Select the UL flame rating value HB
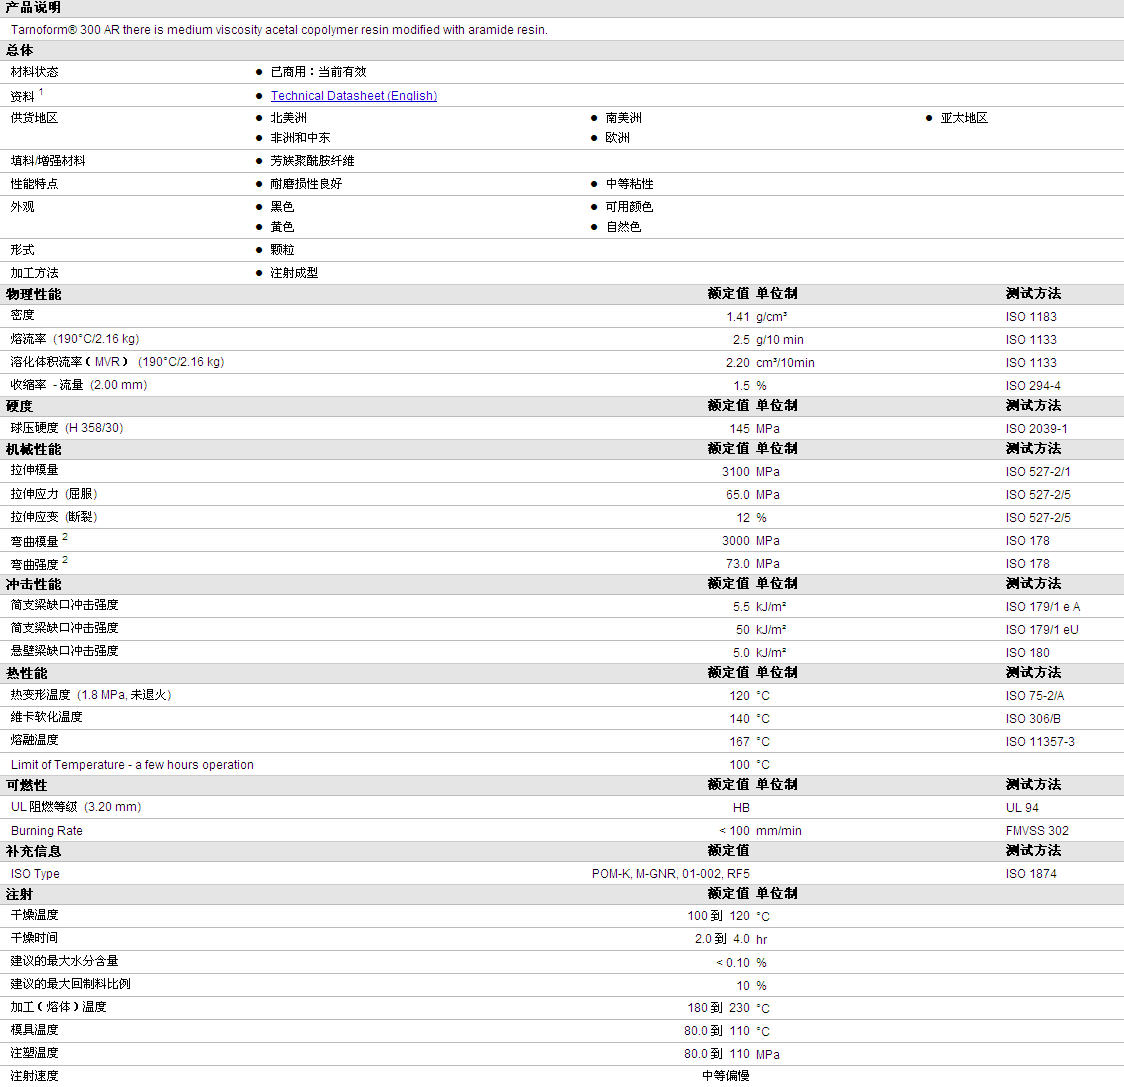The width and height of the screenshot is (1124, 1087). [x=741, y=807]
